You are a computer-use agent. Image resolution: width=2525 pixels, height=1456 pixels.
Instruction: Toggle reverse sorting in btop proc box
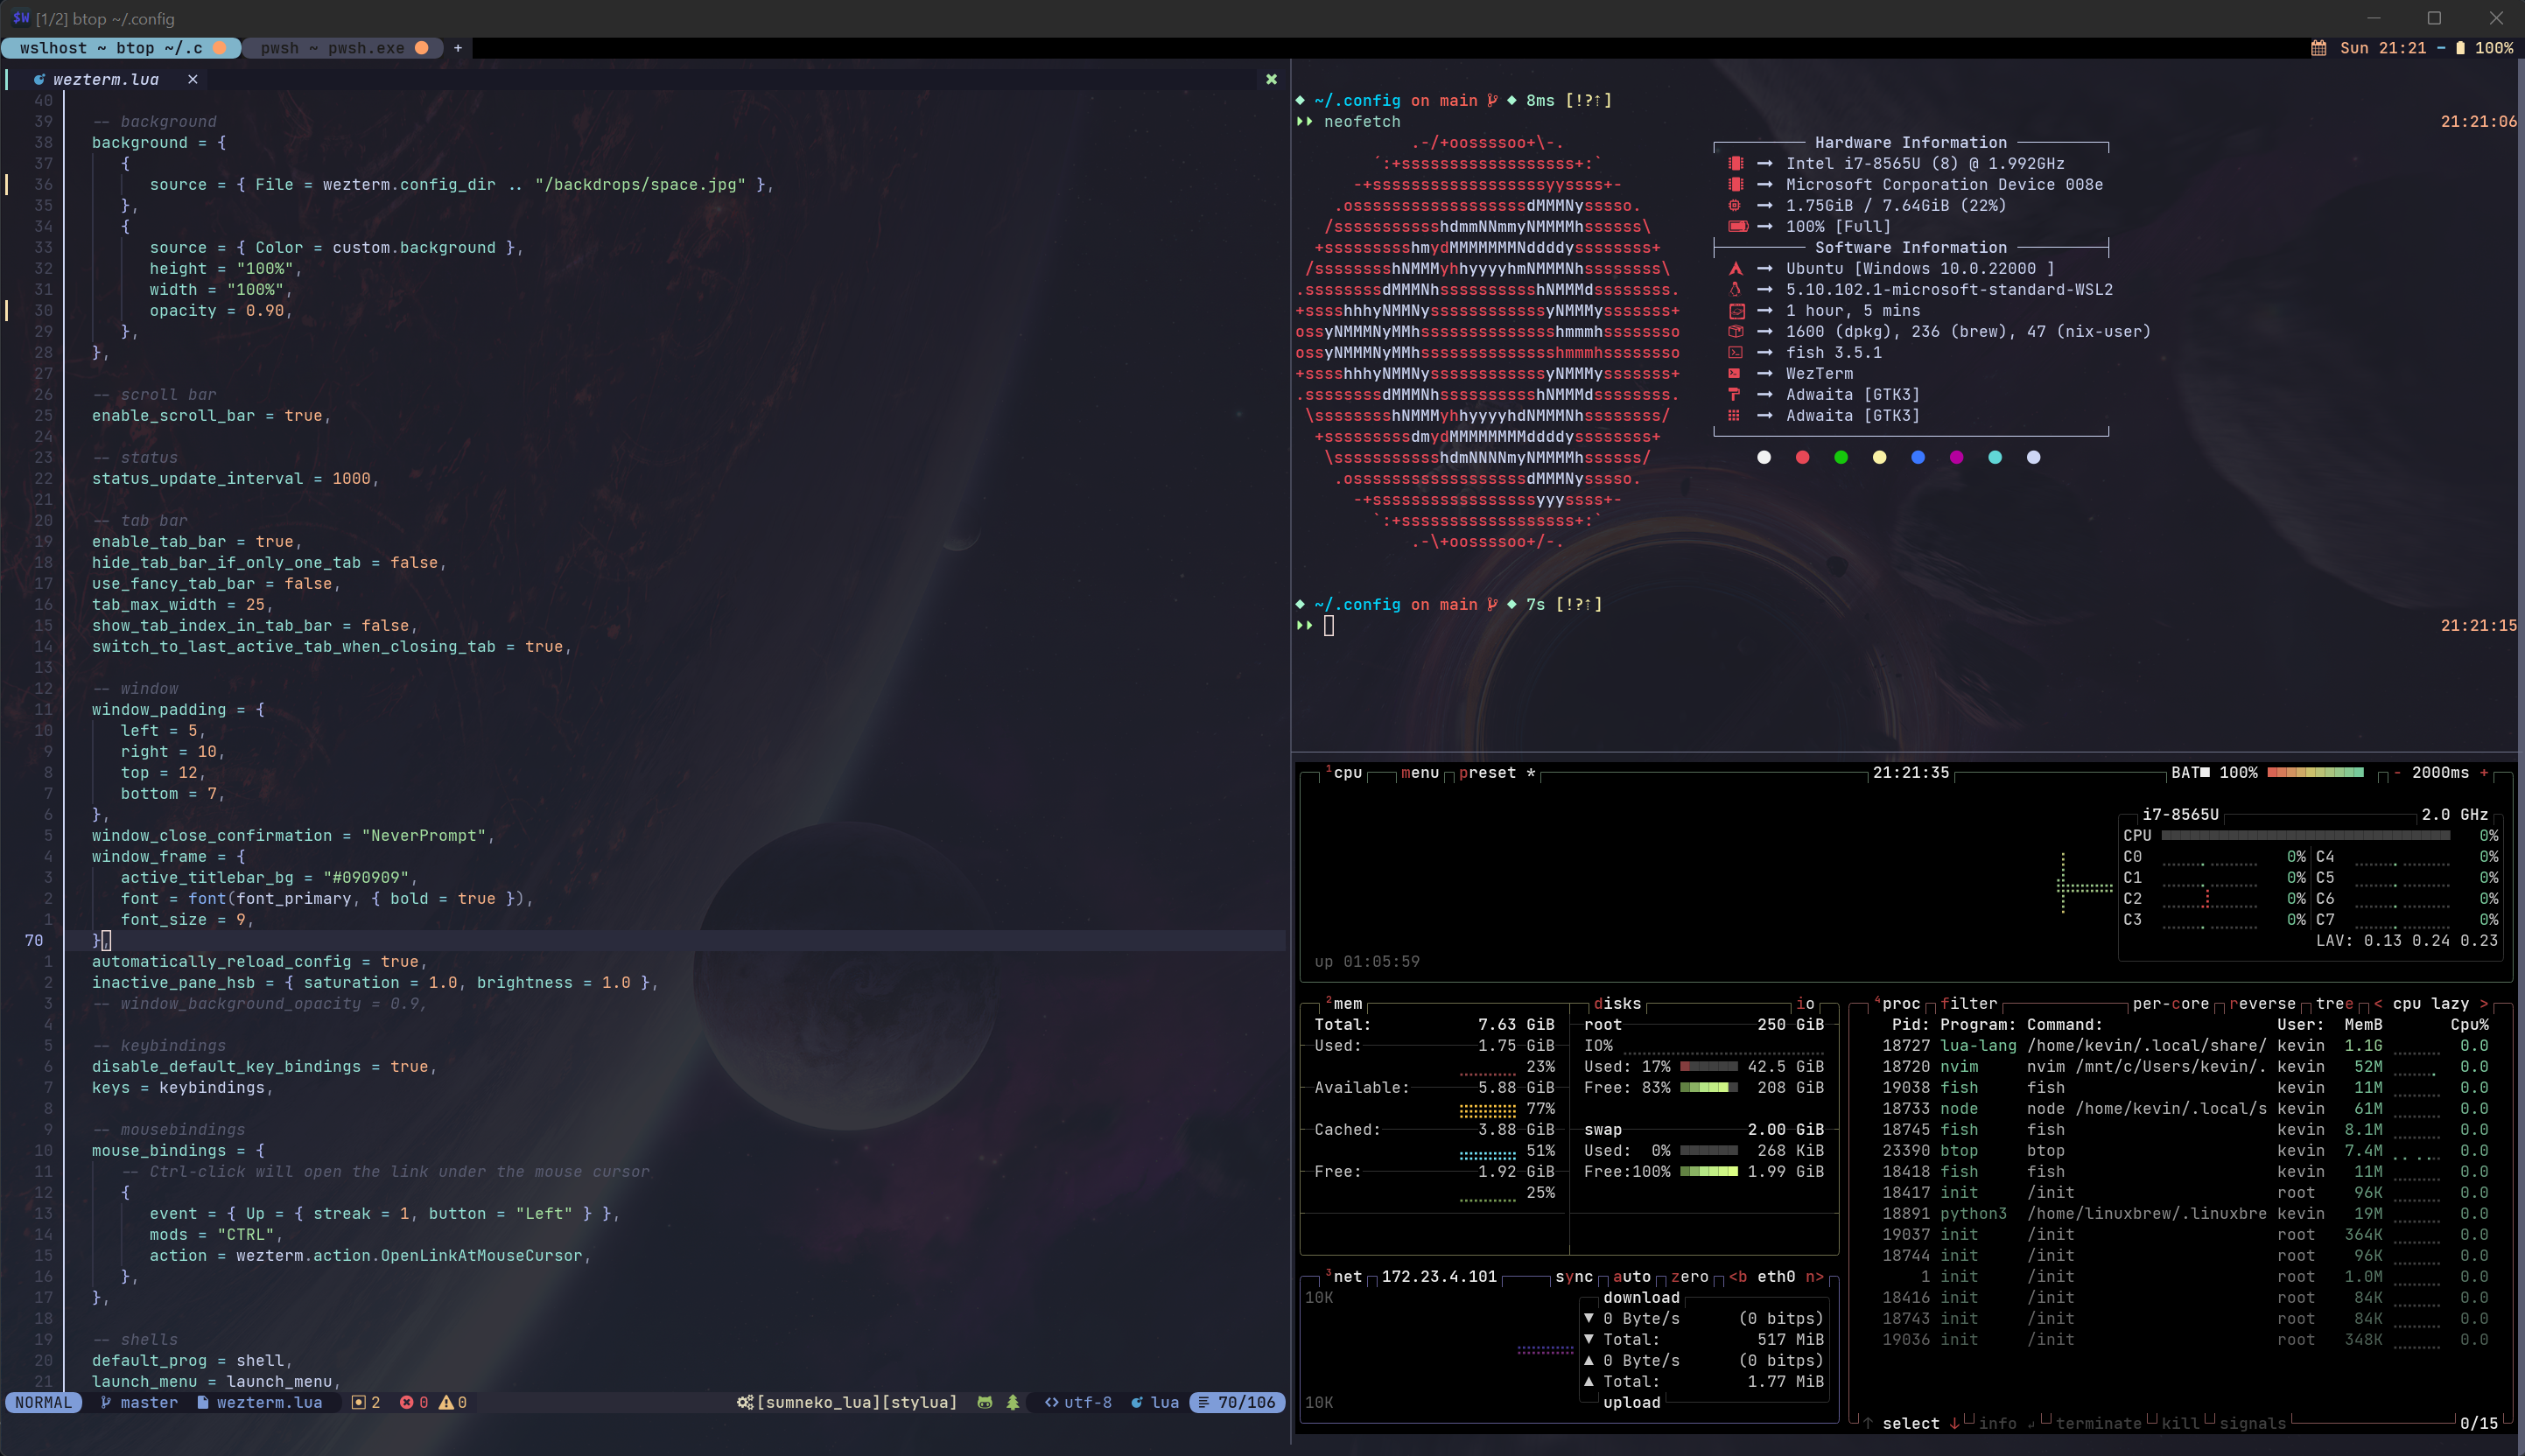pyautogui.click(x=2262, y=1003)
